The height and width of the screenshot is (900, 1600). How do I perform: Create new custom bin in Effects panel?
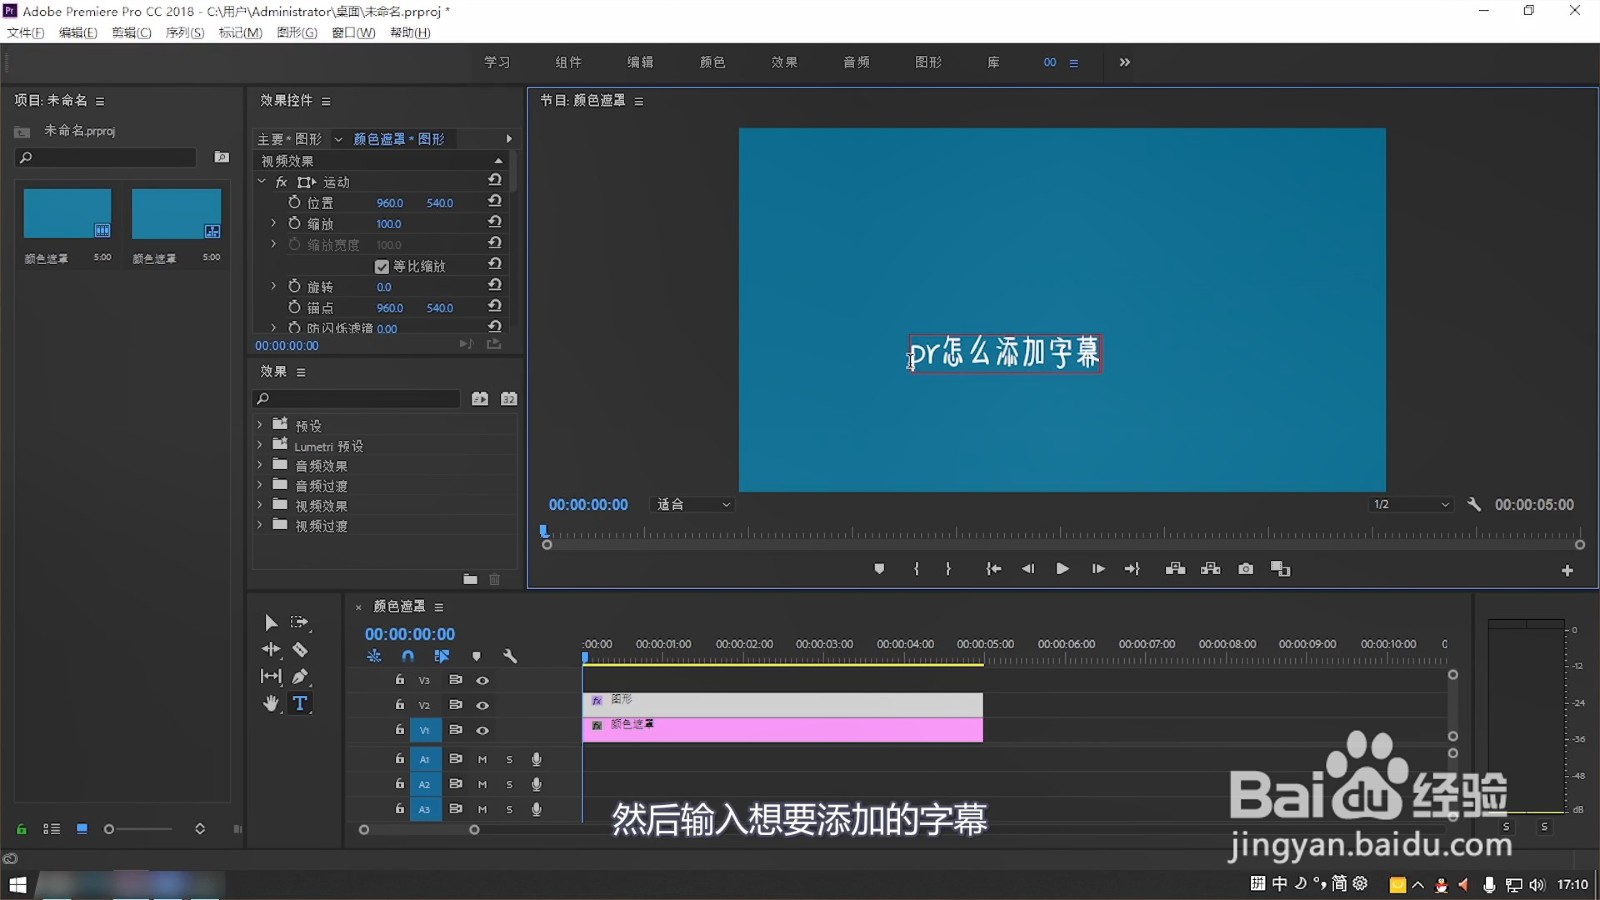470,579
